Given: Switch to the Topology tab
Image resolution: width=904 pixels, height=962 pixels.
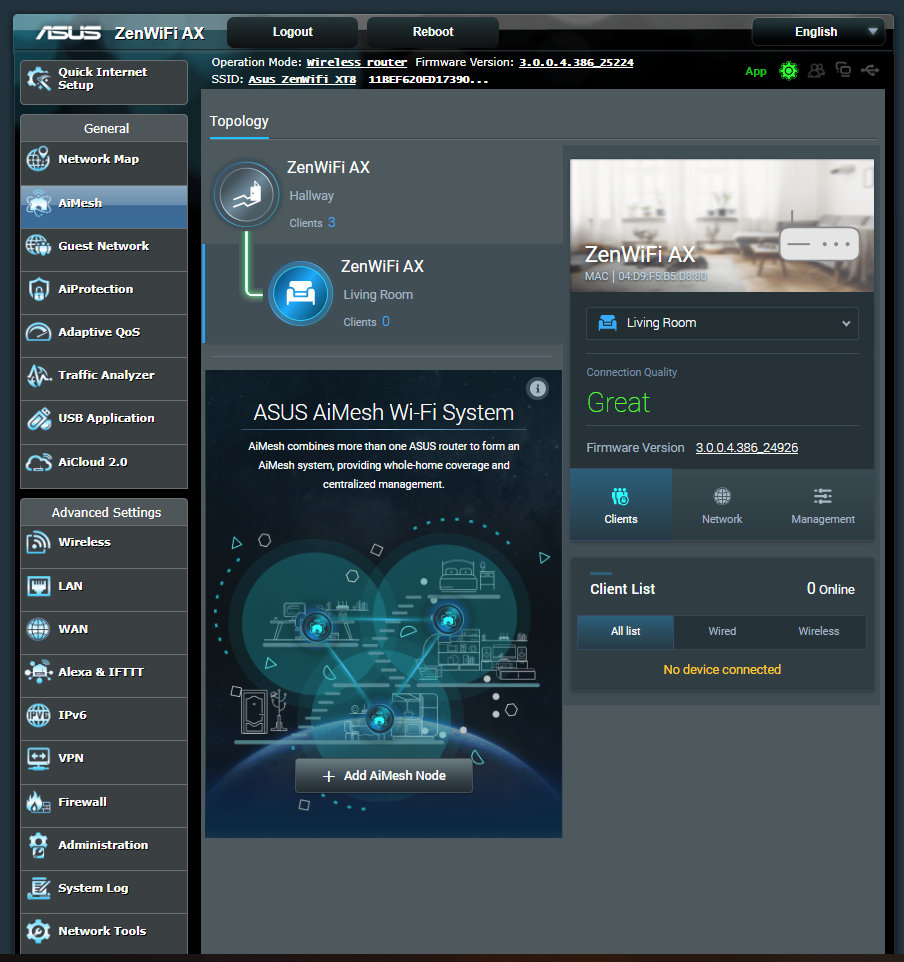Looking at the screenshot, I should coord(239,121).
